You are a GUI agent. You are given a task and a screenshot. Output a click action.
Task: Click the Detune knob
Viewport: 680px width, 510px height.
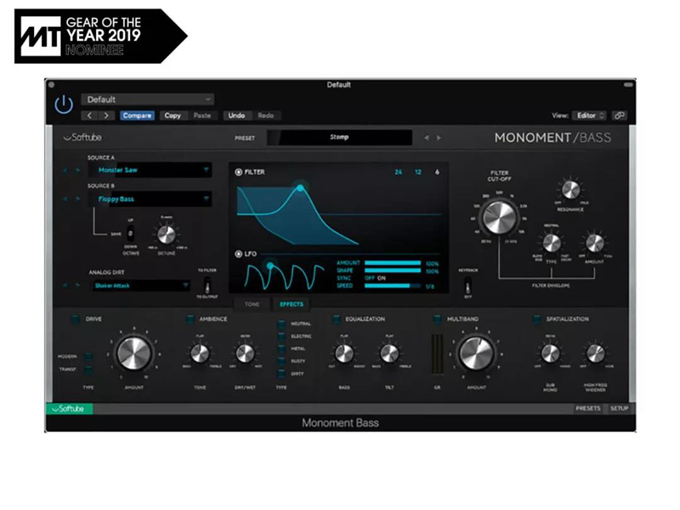point(166,235)
